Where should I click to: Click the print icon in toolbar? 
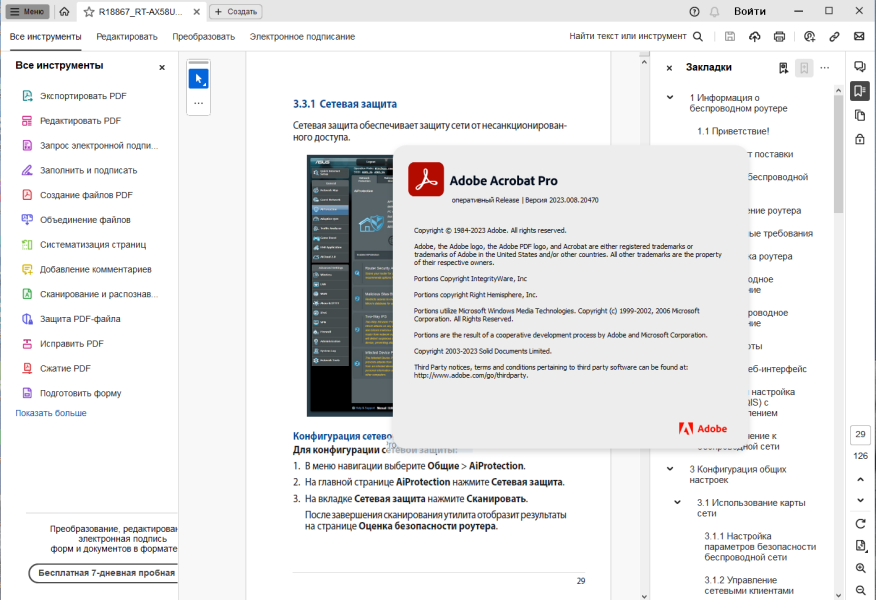(x=779, y=36)
